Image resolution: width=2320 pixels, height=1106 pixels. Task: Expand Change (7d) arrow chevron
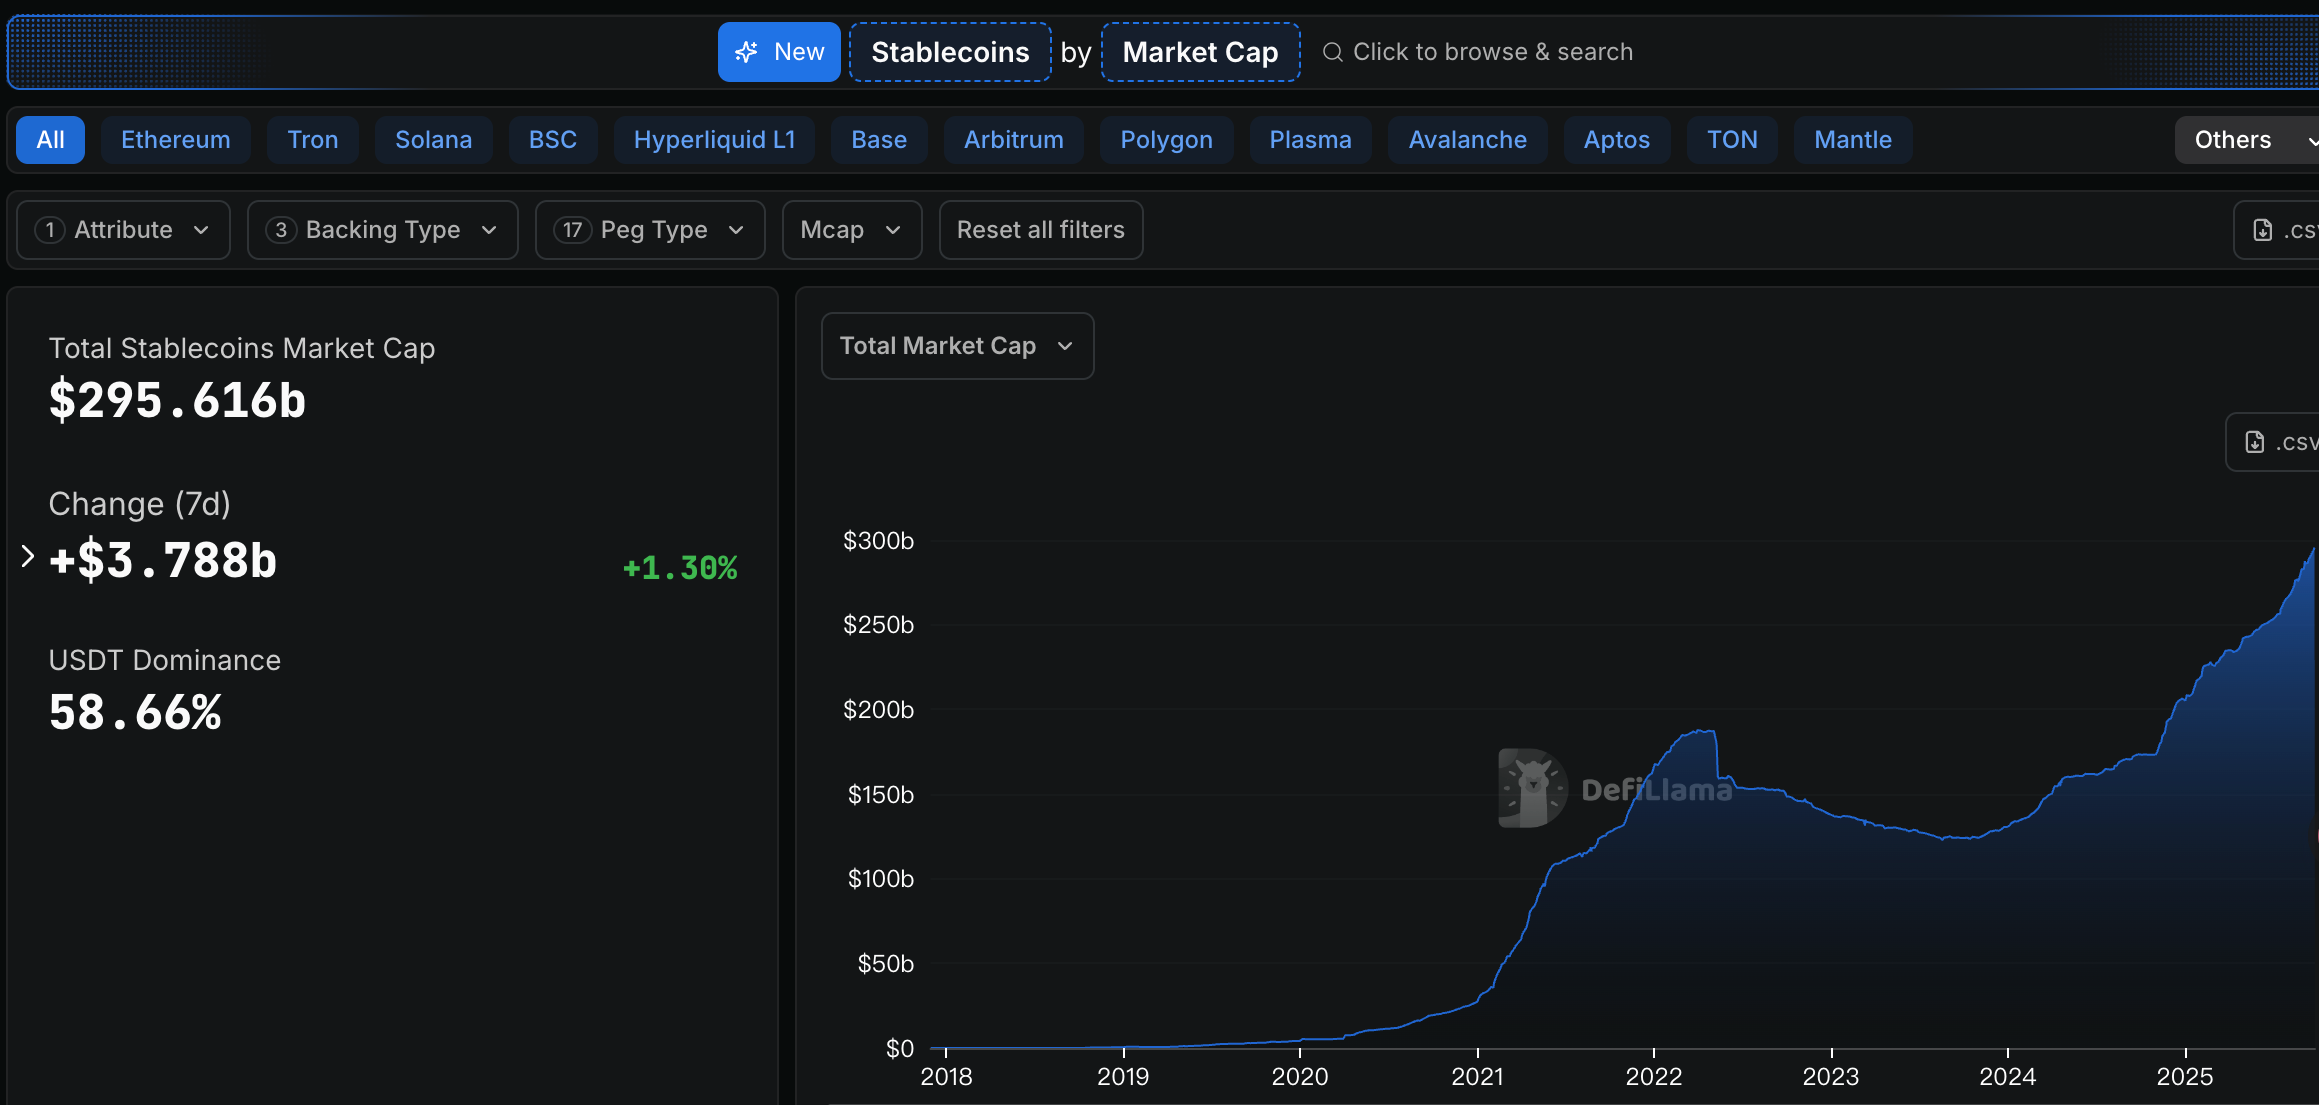[28, 557]
